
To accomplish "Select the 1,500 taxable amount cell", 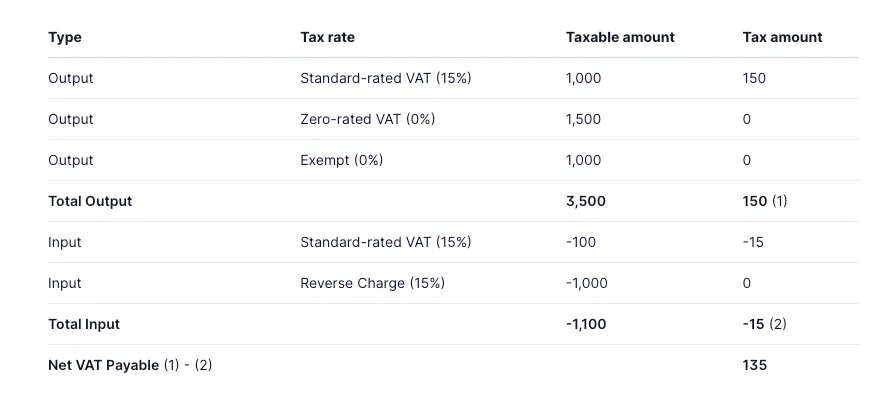I will pyautogui.click(x=583, y=119).
